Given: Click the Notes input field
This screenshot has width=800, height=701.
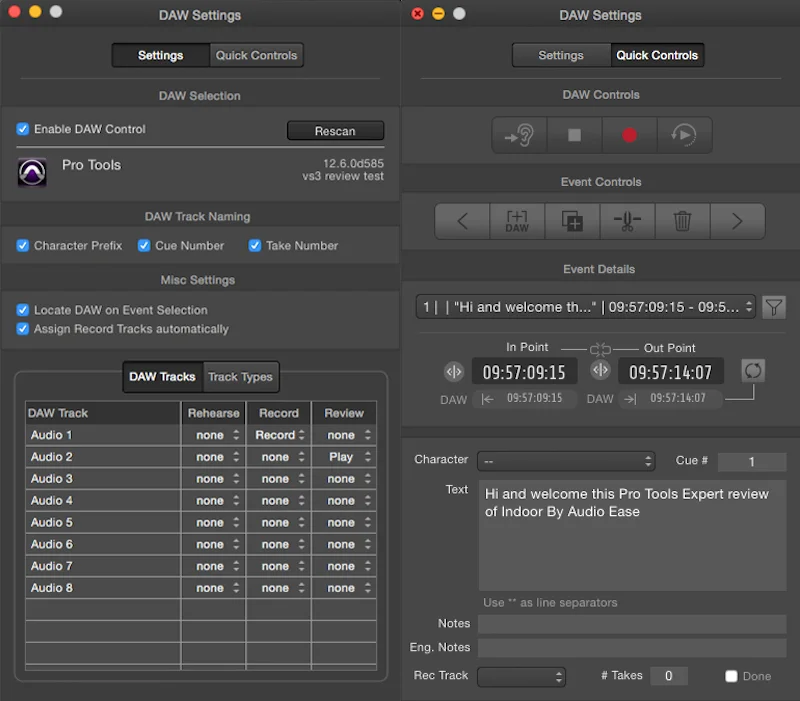Looking at the screenshot, I should [632, 623].
